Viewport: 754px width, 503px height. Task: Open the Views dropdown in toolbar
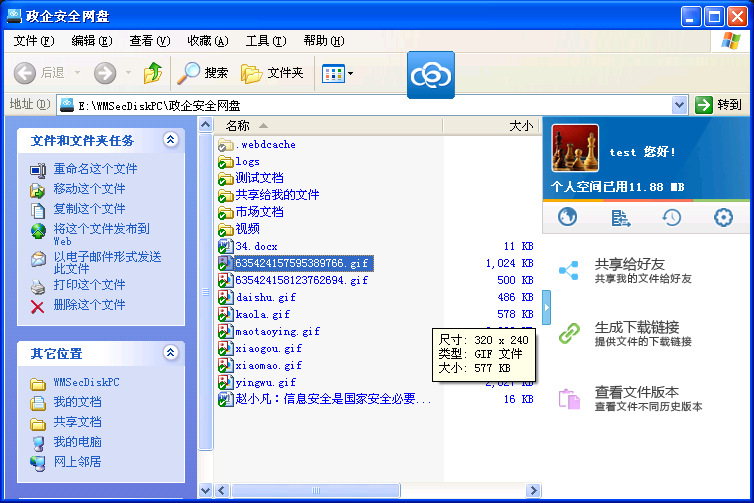tap(337, 73)
